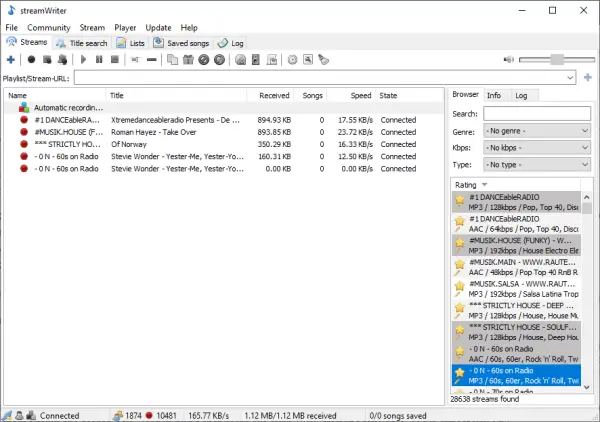Image resolution: width=600 pixels, height=422 pixels.
Task: Select the - 0 N - 60s on Radio MP3 browser entry
Action: click(x=516, y=375)
